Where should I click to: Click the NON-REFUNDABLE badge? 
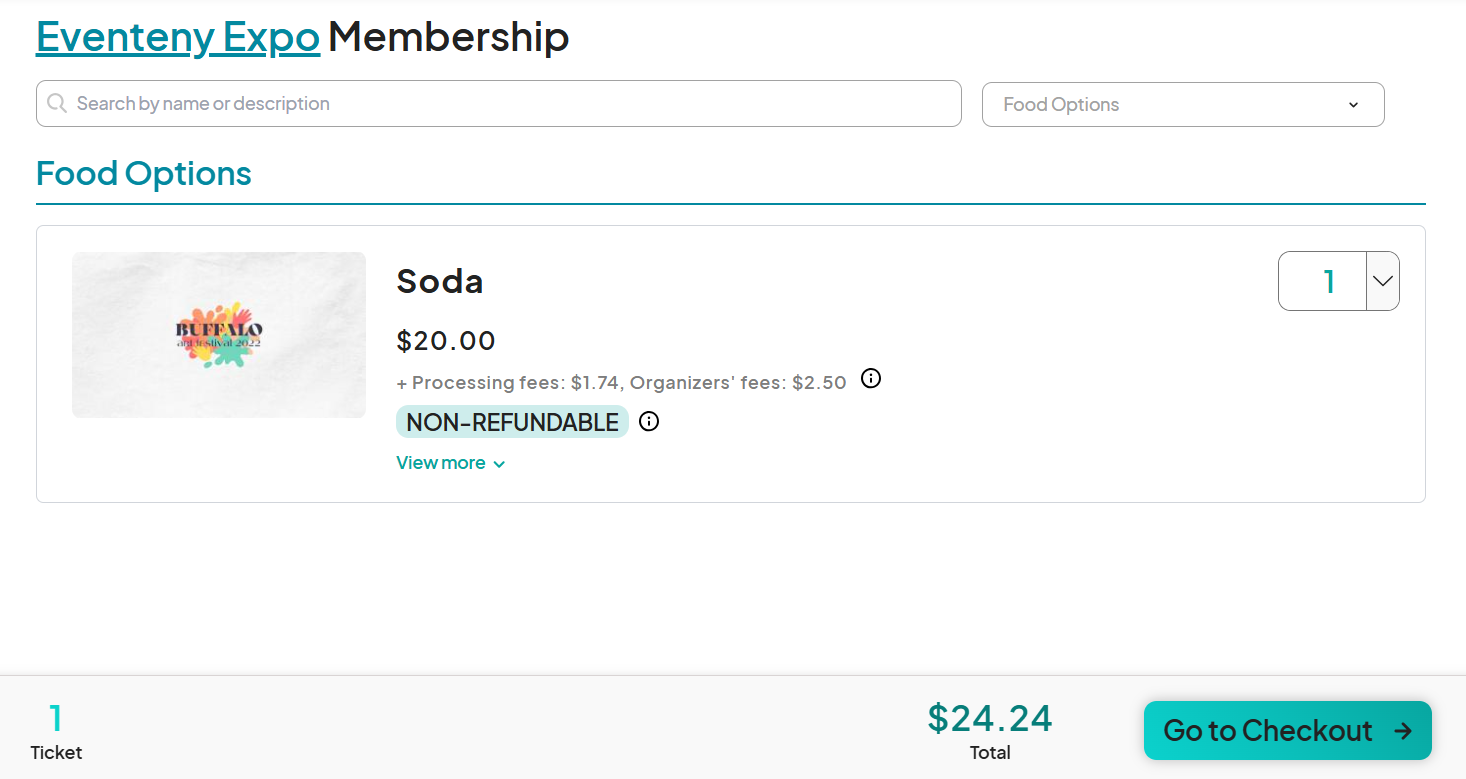point(512,422)
